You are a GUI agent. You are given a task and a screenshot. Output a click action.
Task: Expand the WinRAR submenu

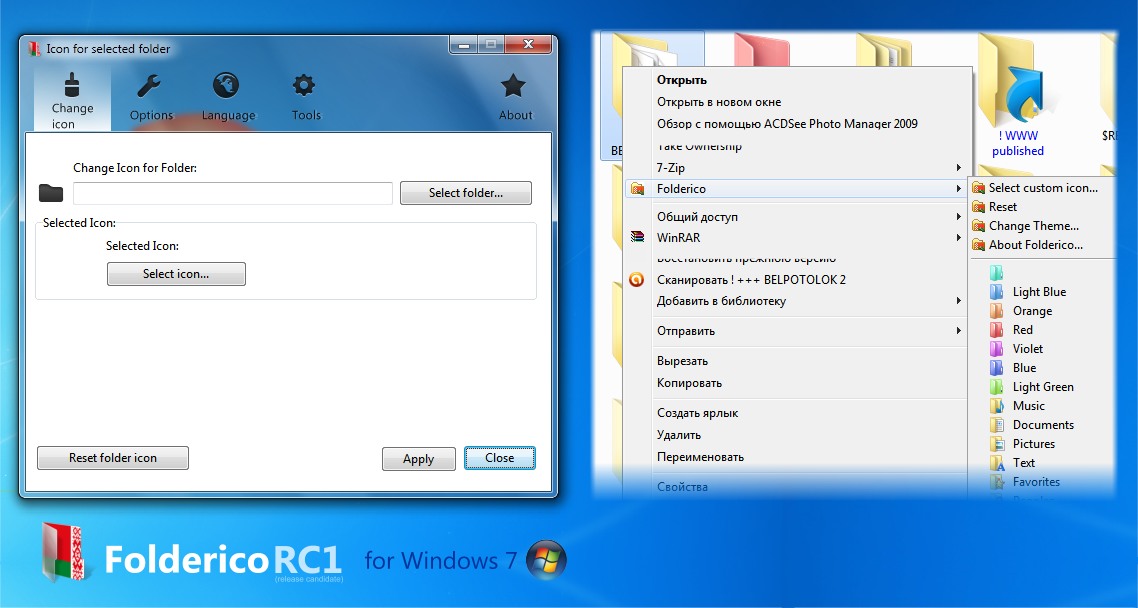[798, 237]
